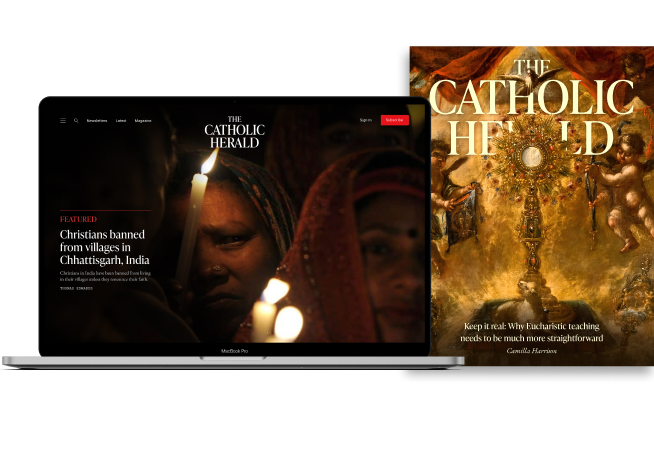The image size is (654, 450).
Task: Open the hamburger menu icon
Action: pyautogui.click(x=63, y=121)
